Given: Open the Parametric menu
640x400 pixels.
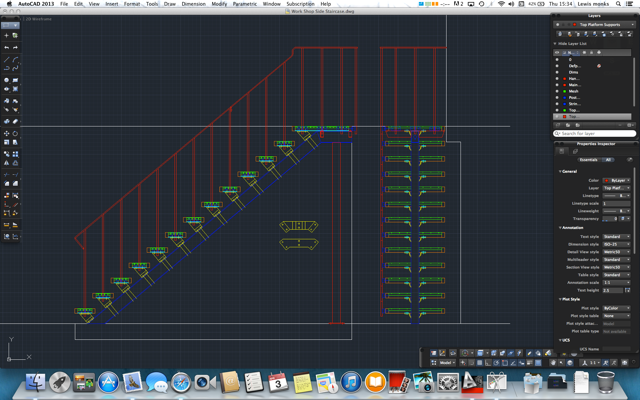Looking at the screenshot, I should click(x=244, y=4).
